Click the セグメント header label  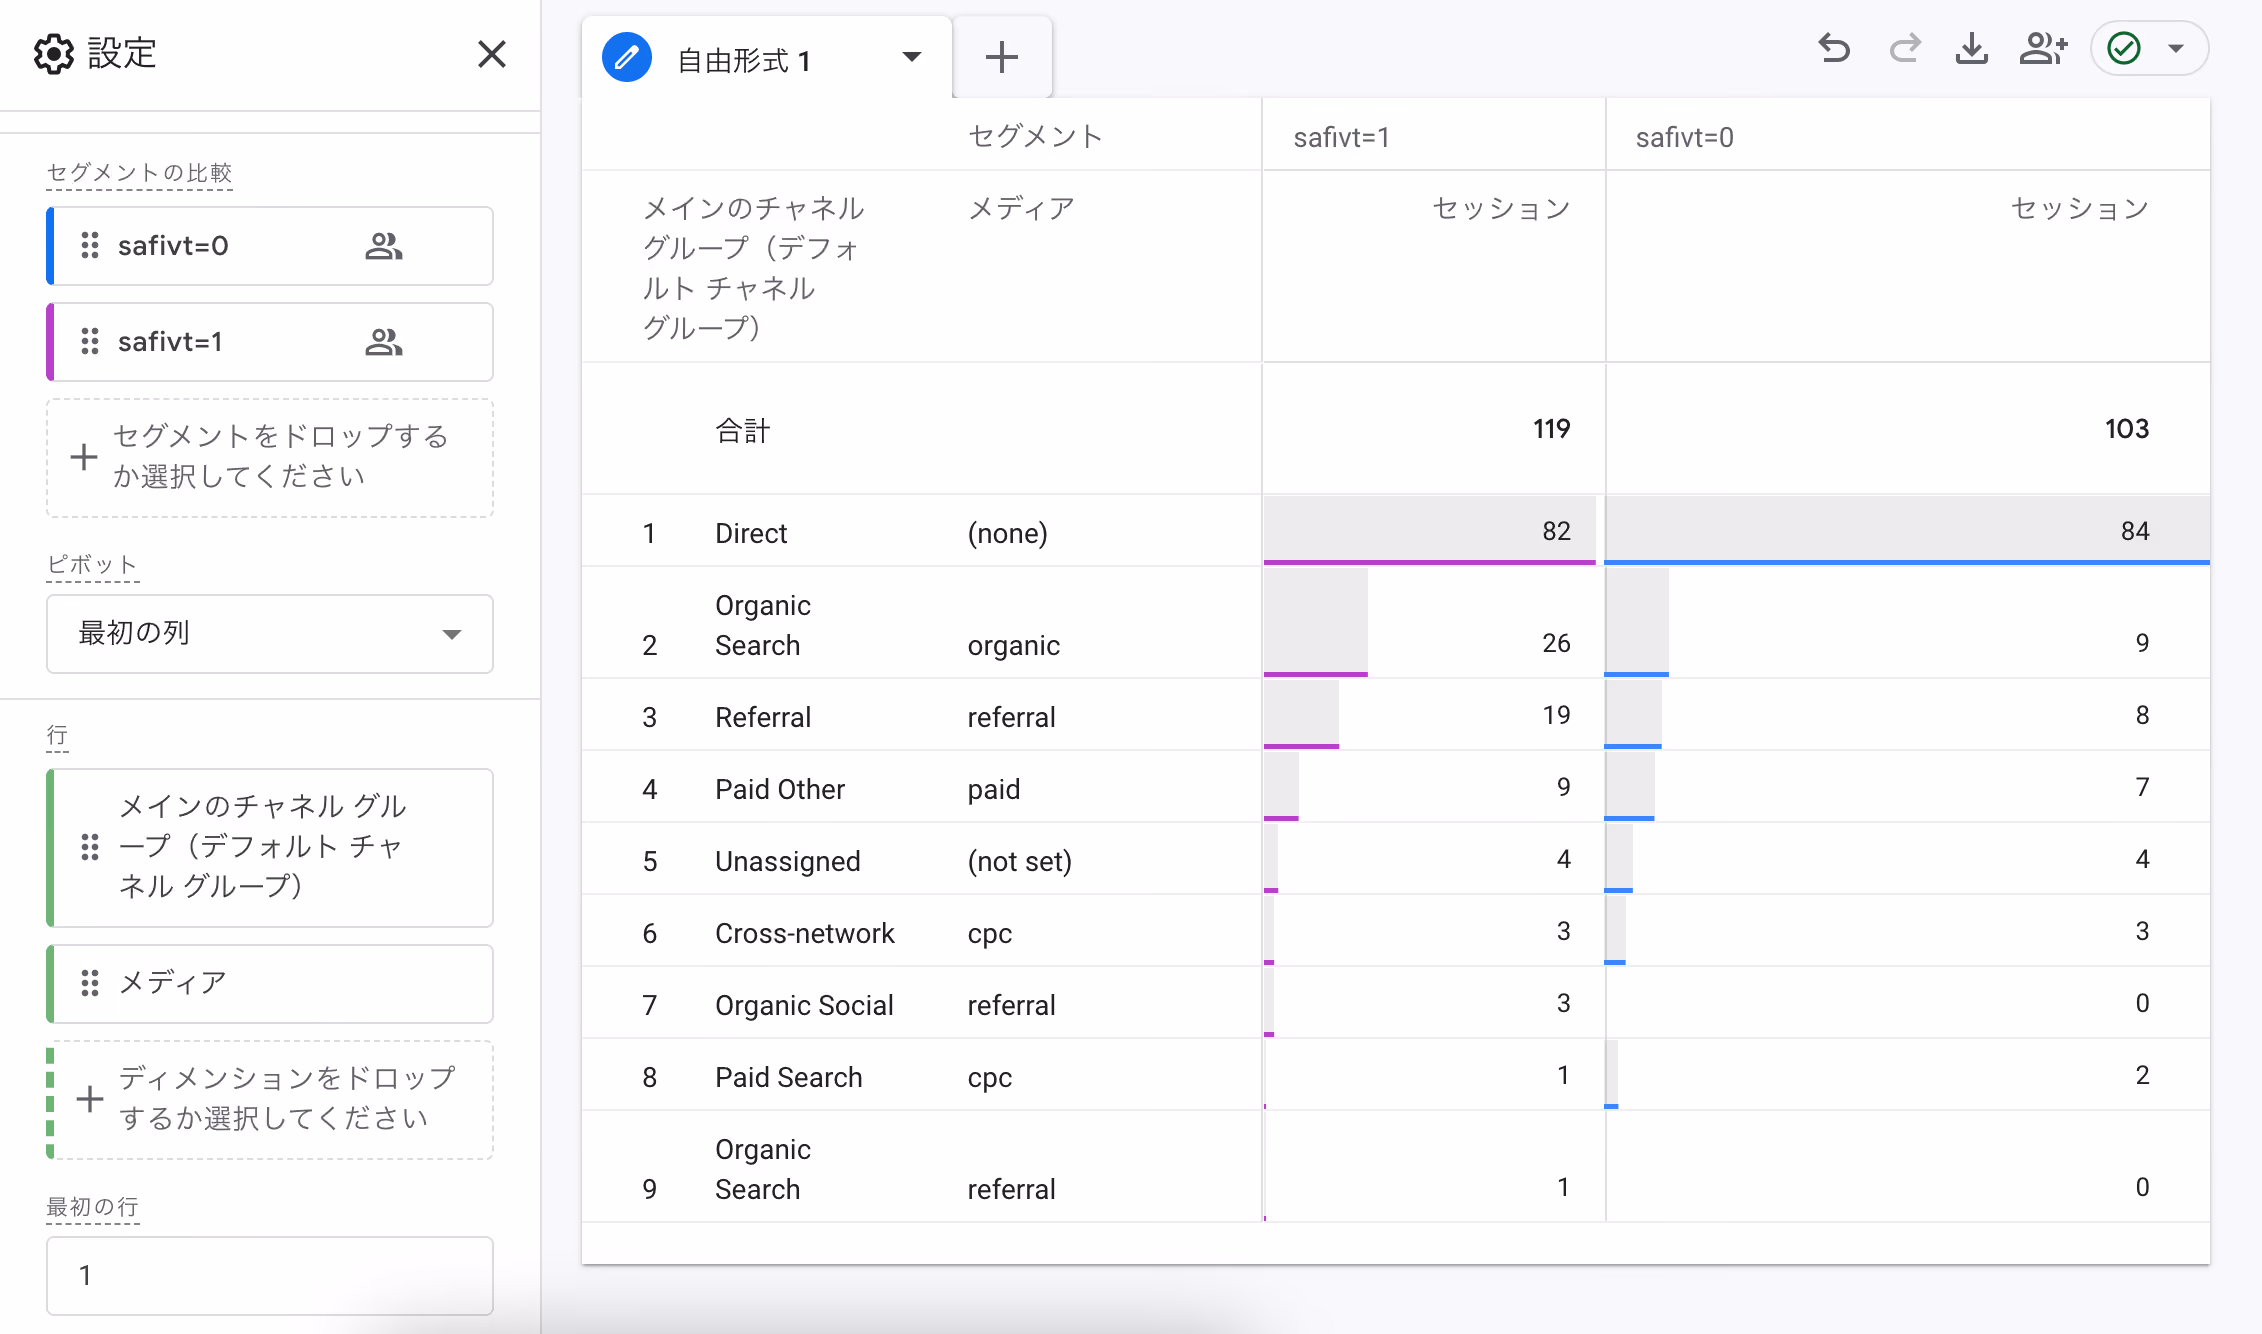pyautogui.click(x=1035, y=136)
